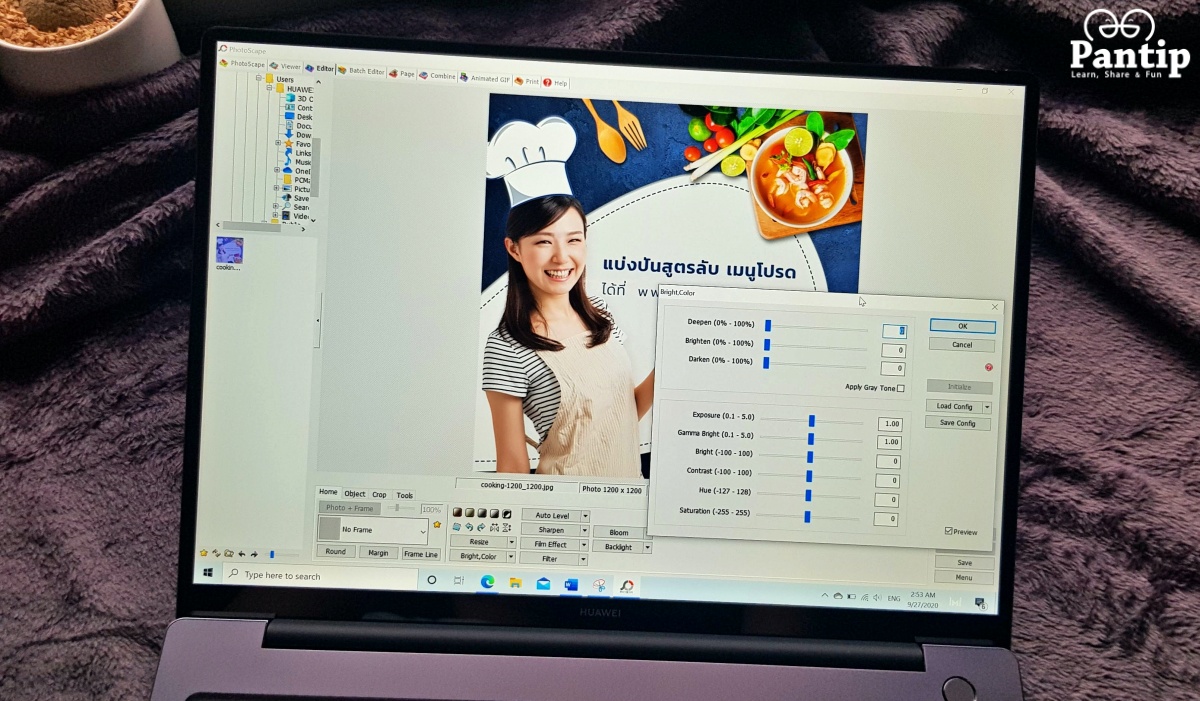Open the Print tab
This screenshot has width=1200, height=701.
pos(527,81)
